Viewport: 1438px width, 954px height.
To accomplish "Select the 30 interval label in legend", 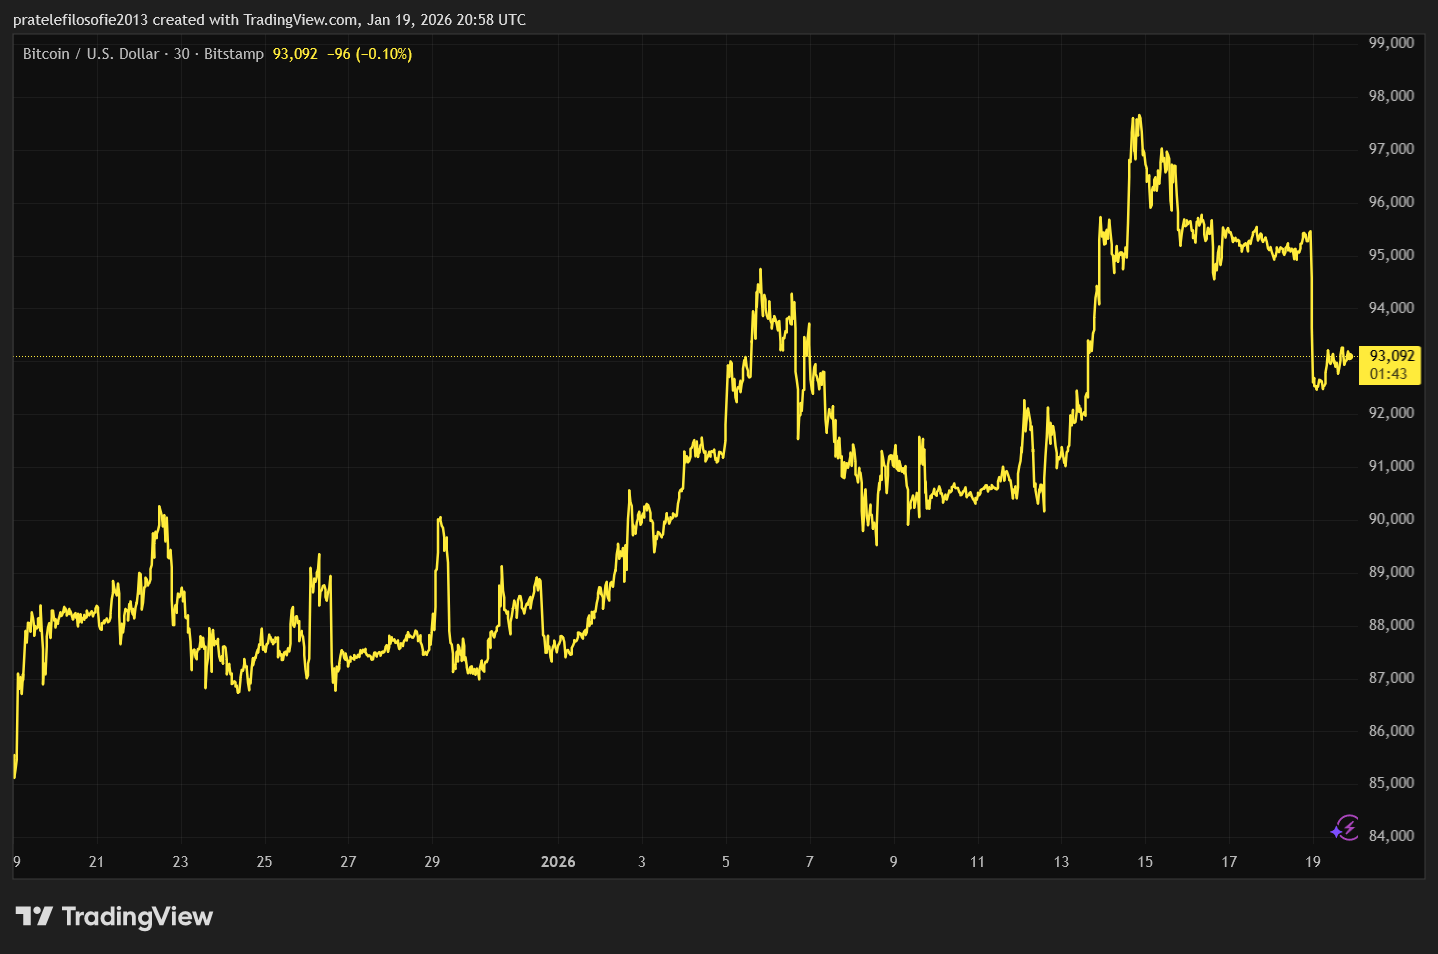I will (x=181, y=54).
